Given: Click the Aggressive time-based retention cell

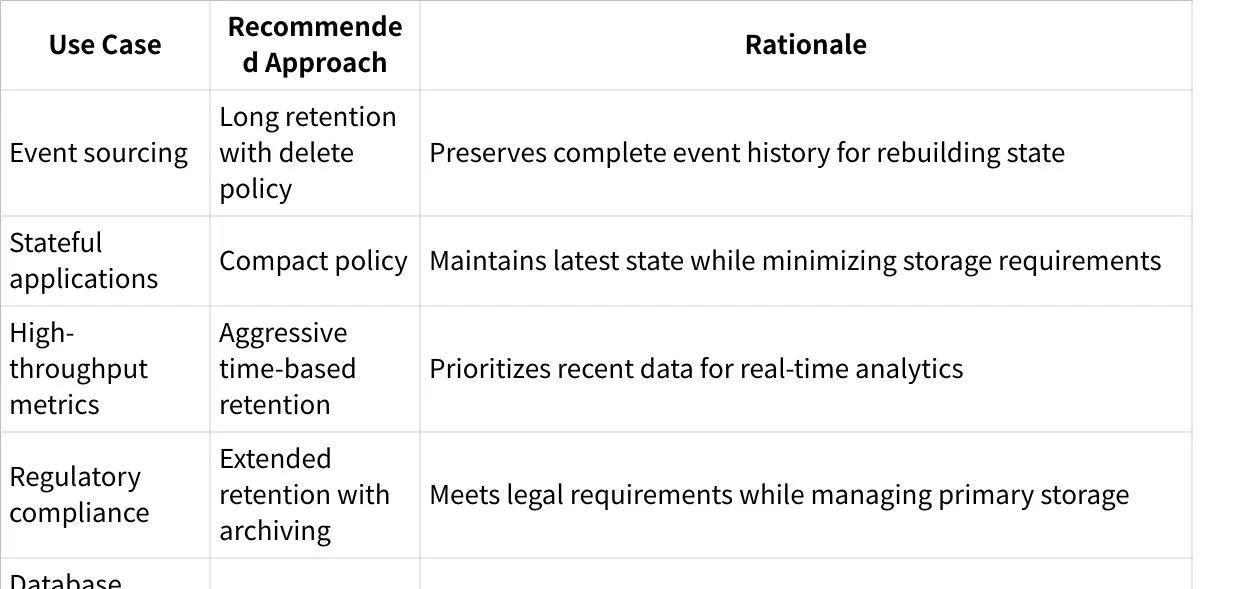Looking at the screenshot, I should point(288,369).
